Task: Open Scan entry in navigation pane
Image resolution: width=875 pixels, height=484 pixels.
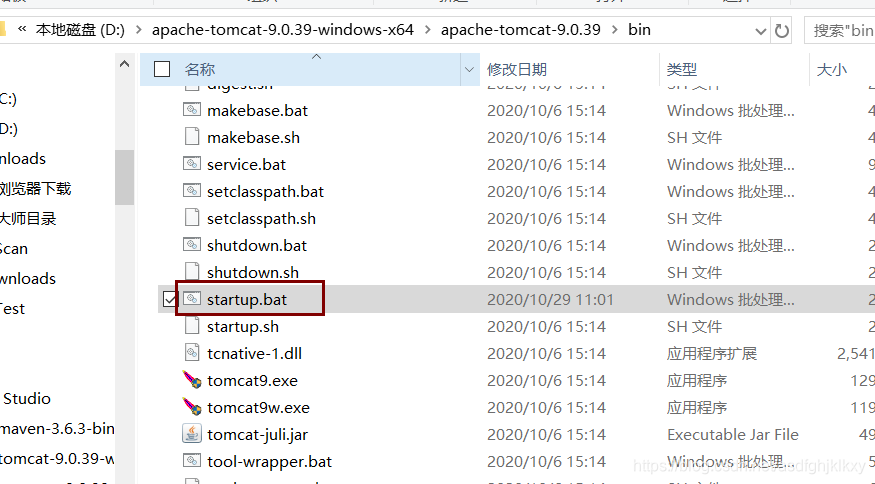Action: click(x=14, y=248)
